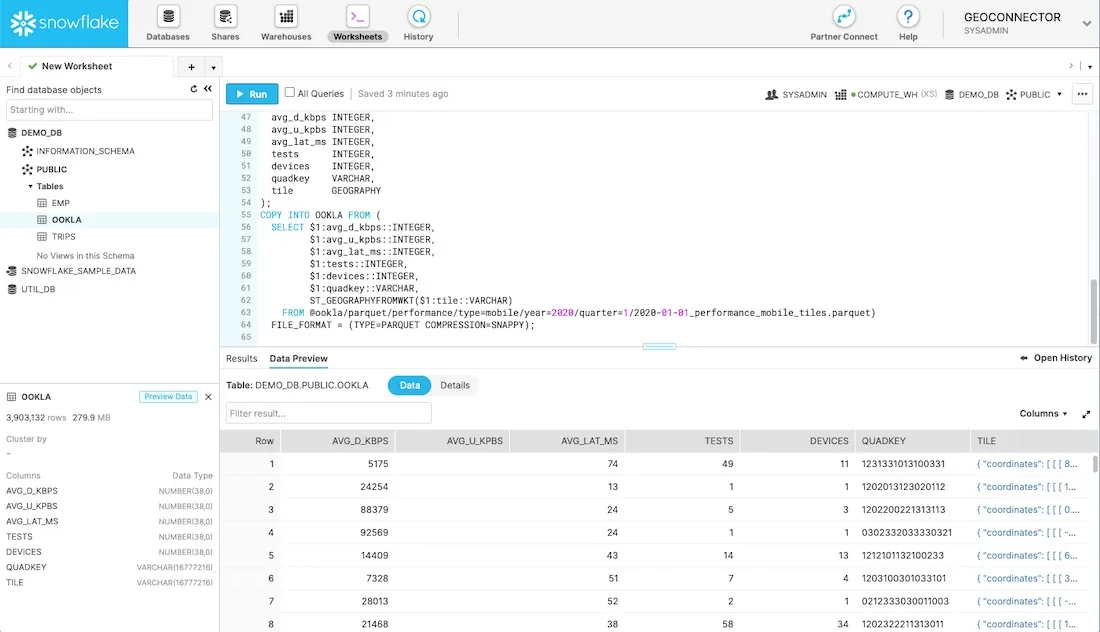Image resolution: width=1100 pixels, height=632 pixels.
Task: Open Partner Connect
Action: (x=843, y=22)
